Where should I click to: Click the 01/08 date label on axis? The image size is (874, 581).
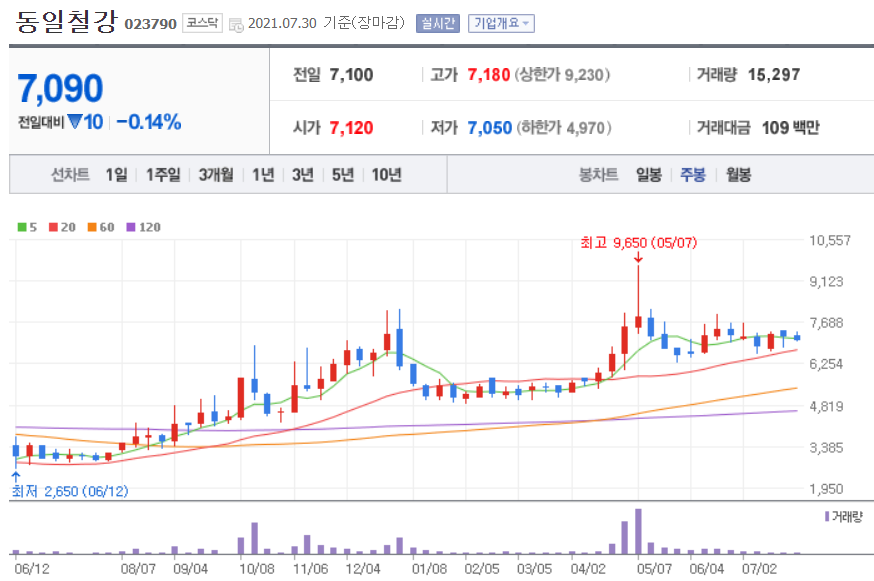(429, 569)
